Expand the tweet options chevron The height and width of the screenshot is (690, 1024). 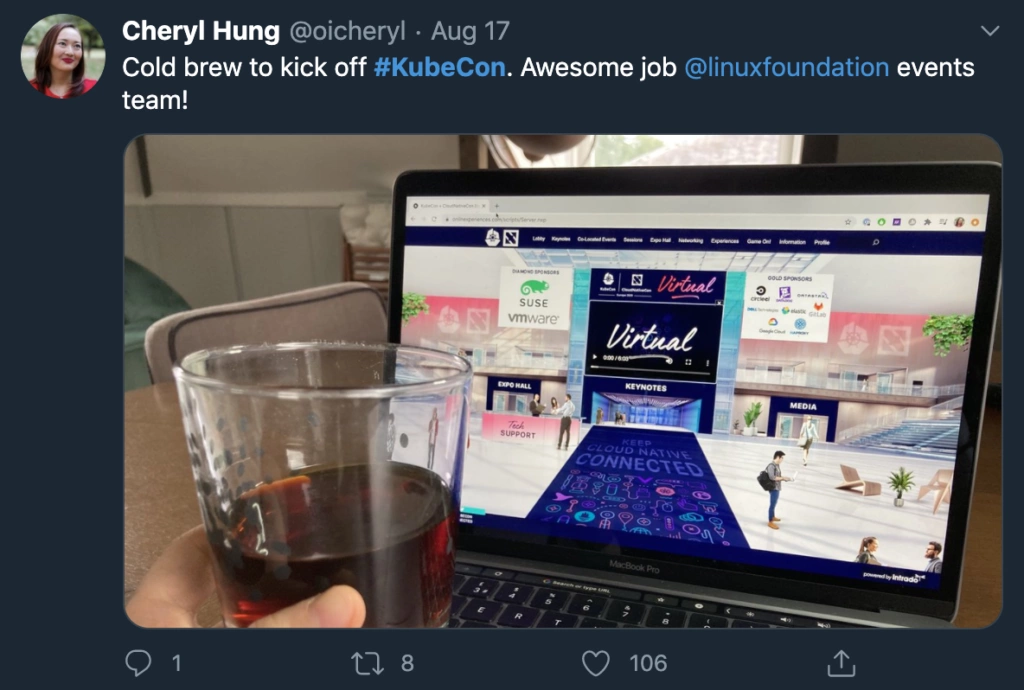[x=990, y=31]
